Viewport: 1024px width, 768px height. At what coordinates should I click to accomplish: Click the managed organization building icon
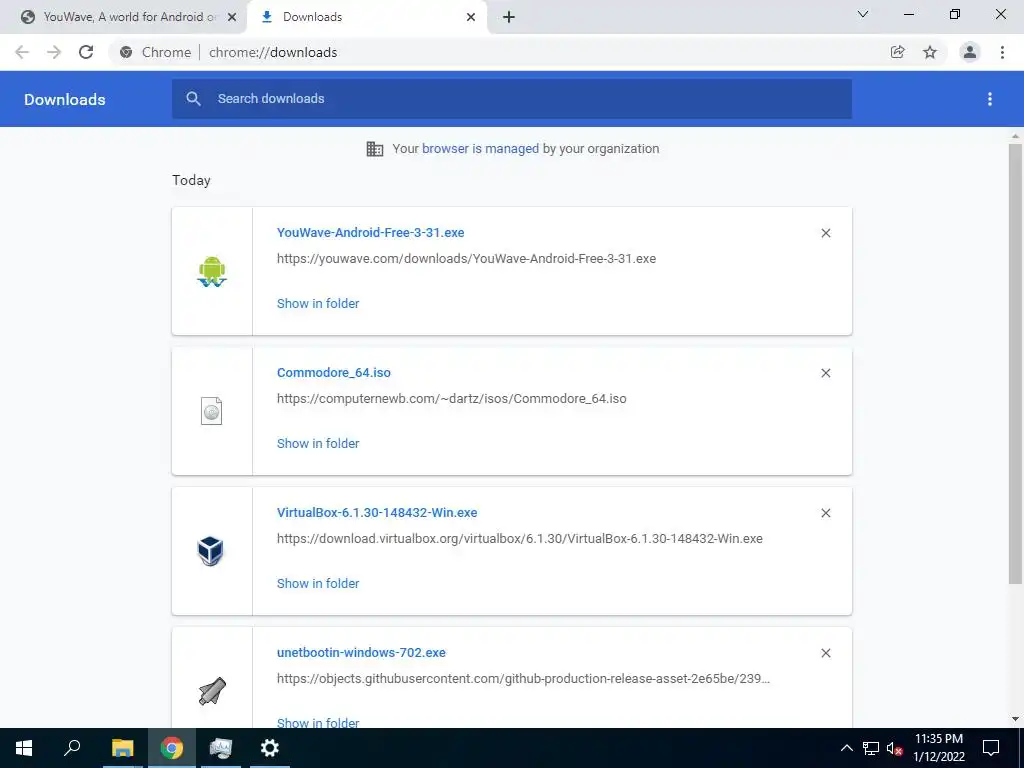(375, 149)
